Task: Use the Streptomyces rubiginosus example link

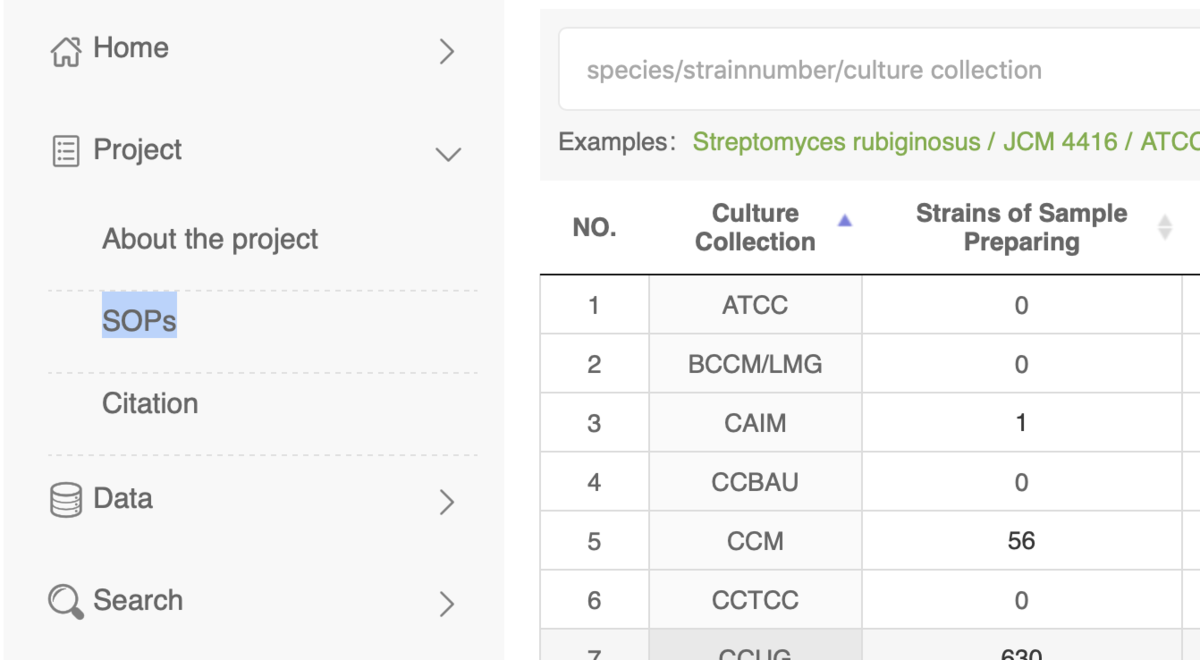Action: click(x=836, y=142)
